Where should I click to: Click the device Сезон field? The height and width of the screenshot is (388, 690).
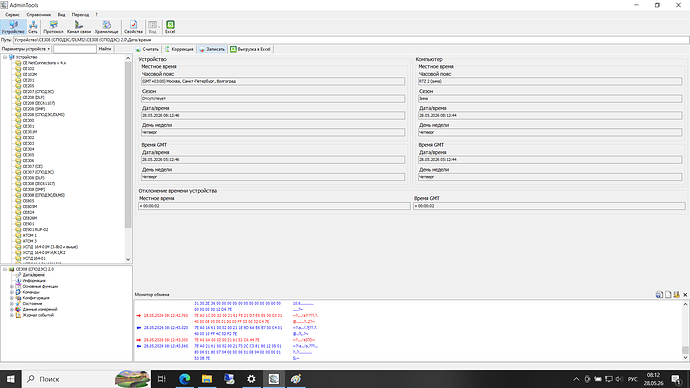273,99
